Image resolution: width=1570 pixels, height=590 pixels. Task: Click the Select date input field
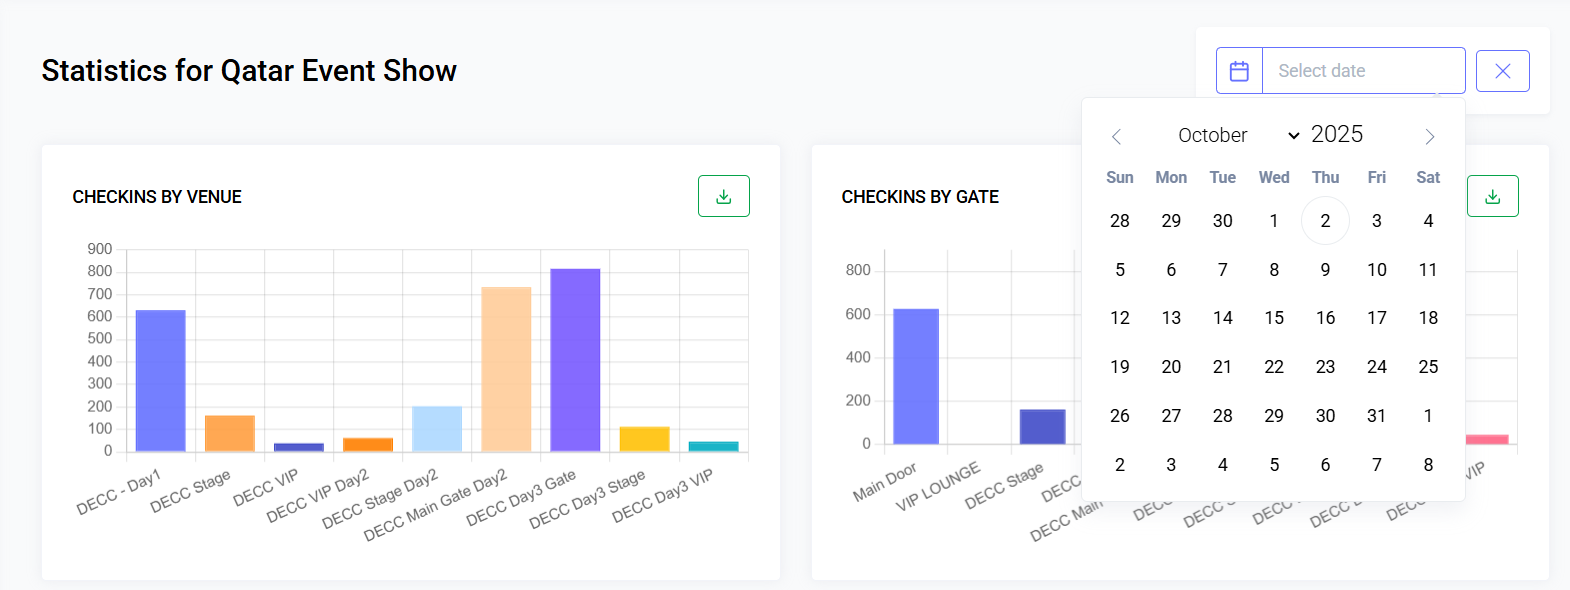(x=1363, y=71)
